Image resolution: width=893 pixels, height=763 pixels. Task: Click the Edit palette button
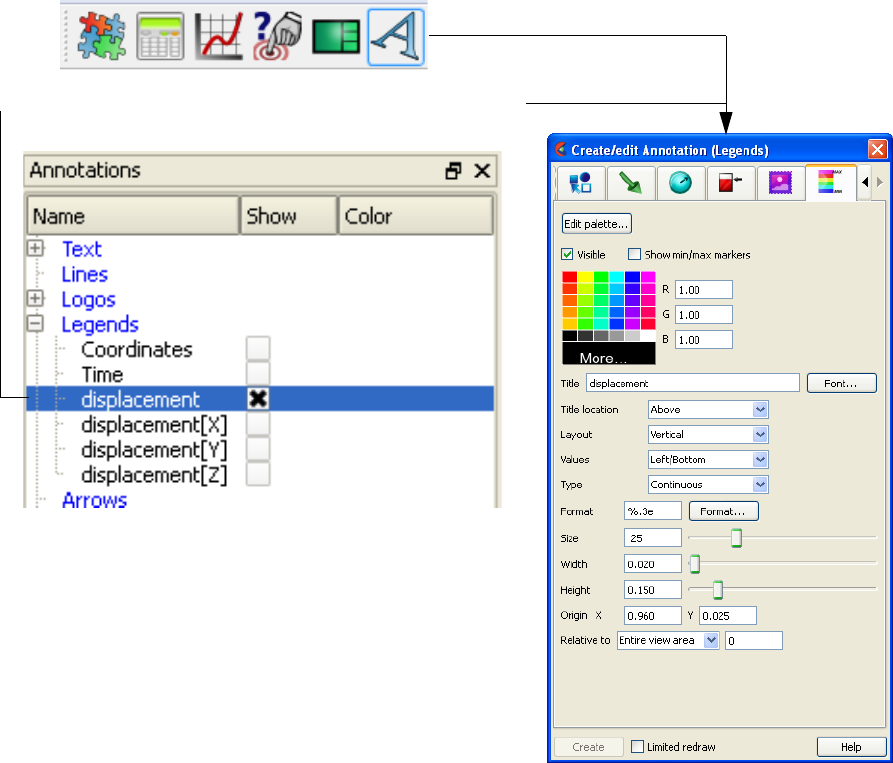click(596, 224)
